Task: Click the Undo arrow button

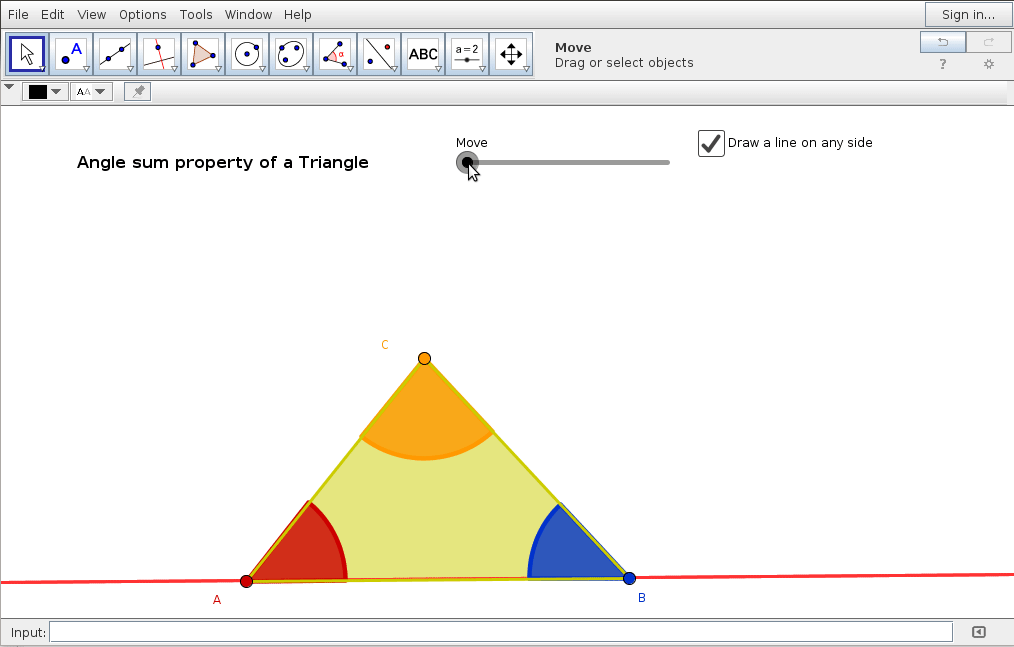Action: pos(943,42)
